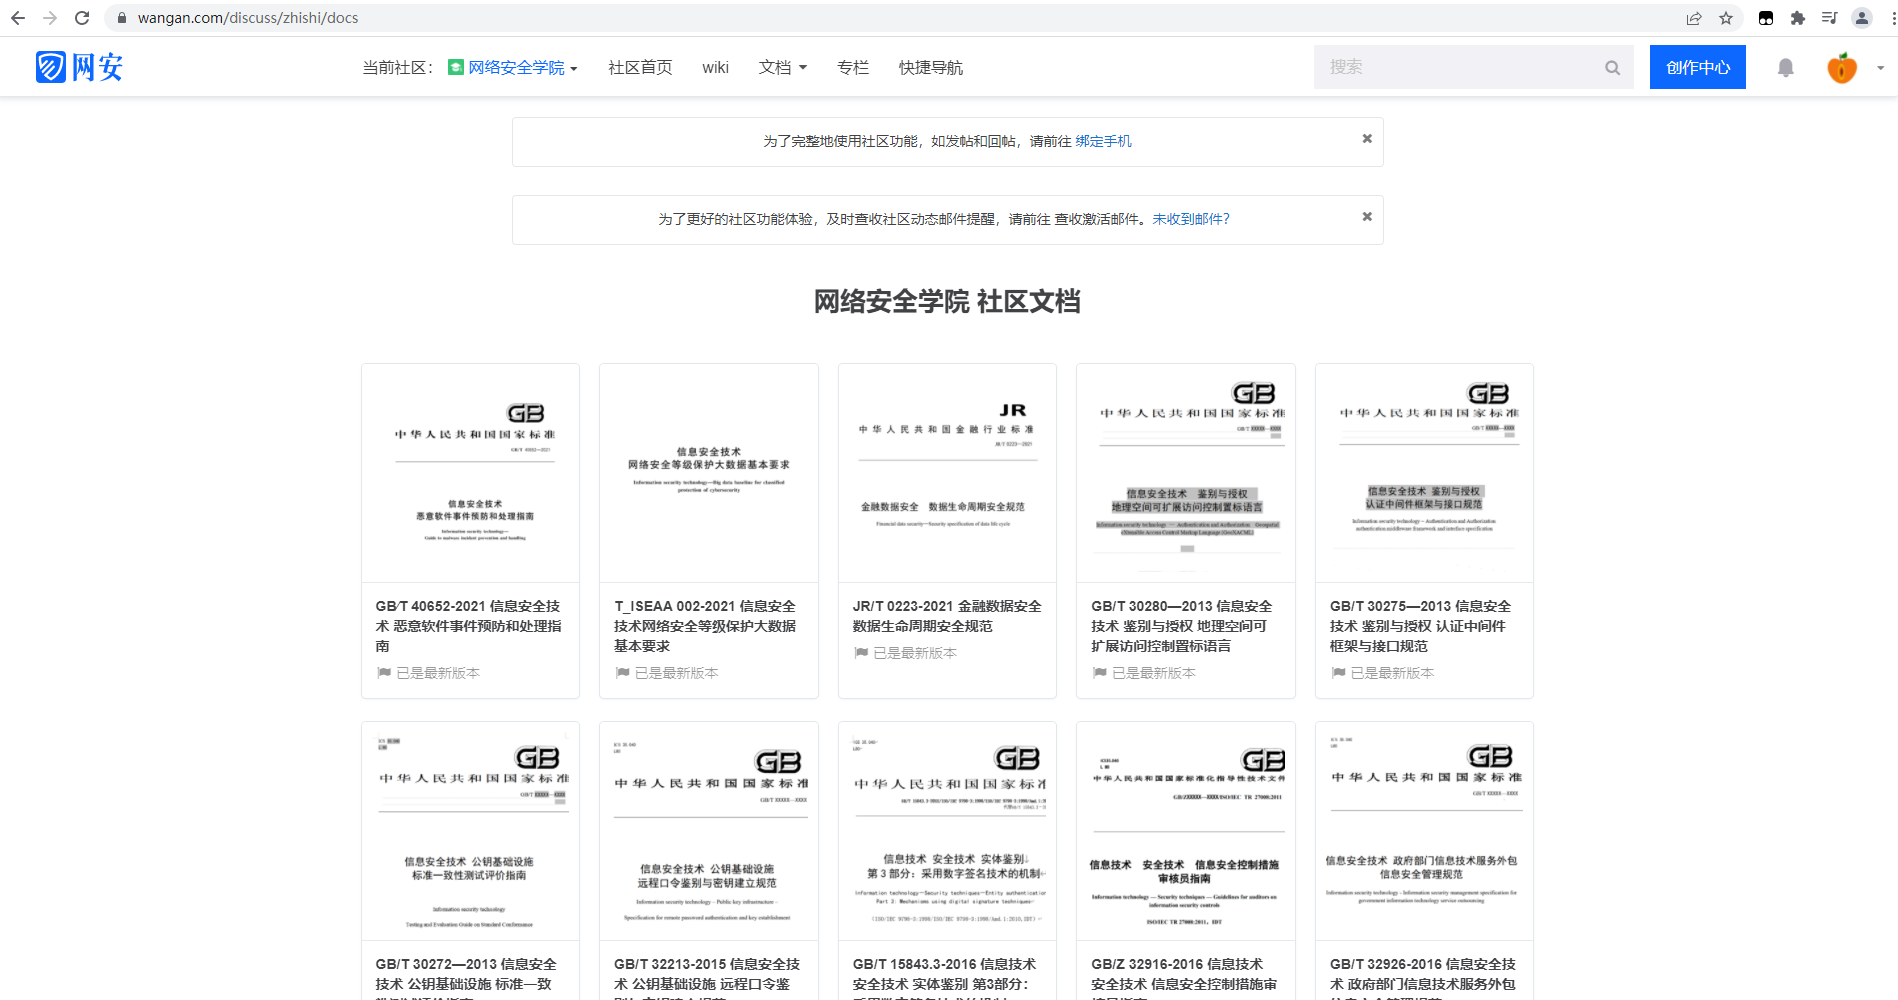Share this page via toolbar icon
Image resolution: width=1898 pixels, height=1000 pixels.
click(1694, 18)
